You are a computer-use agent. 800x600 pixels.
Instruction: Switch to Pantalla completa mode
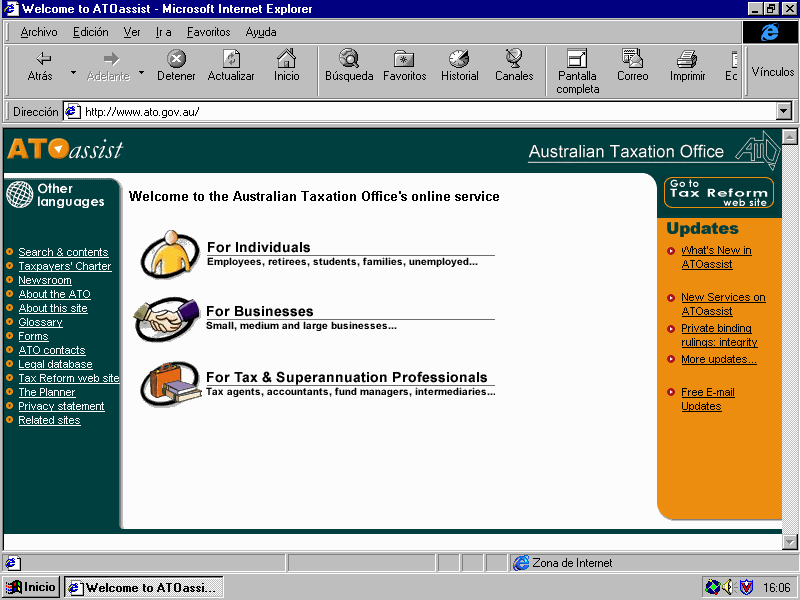click(577, 71)
